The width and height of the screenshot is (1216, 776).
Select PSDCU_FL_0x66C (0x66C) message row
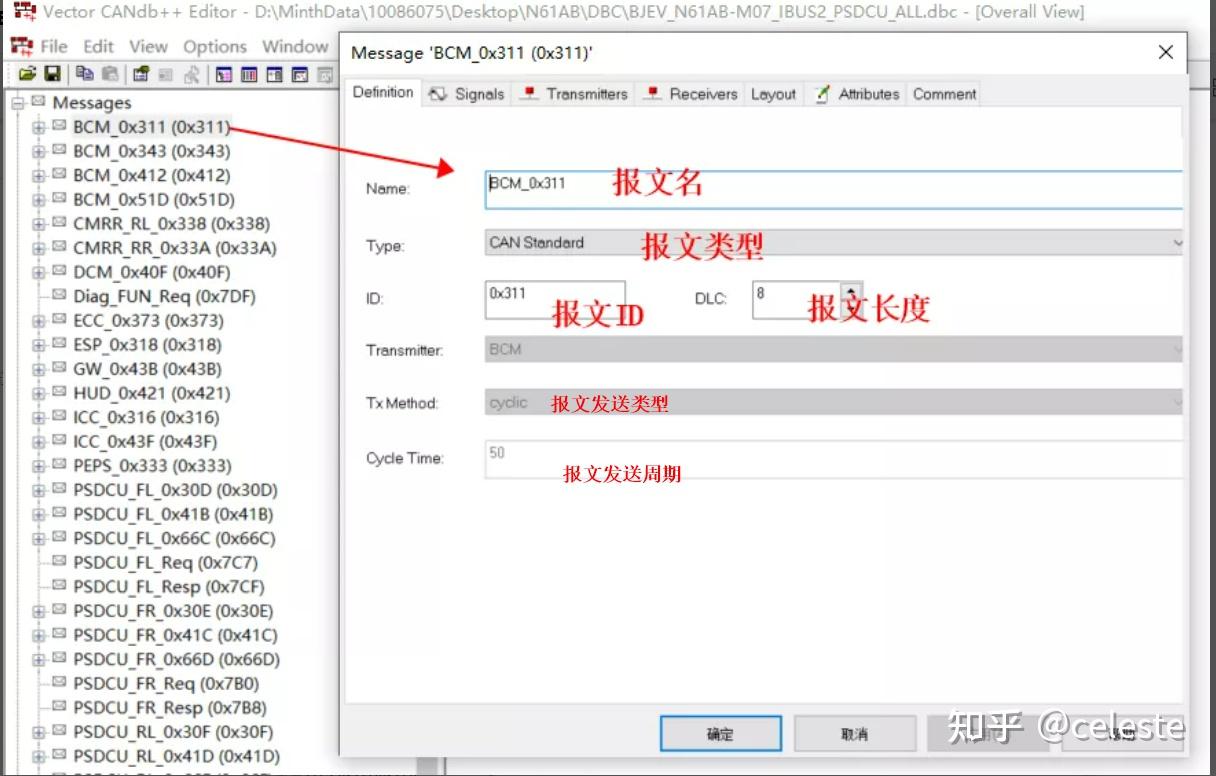pyautogui.click(x=174, y=538)
